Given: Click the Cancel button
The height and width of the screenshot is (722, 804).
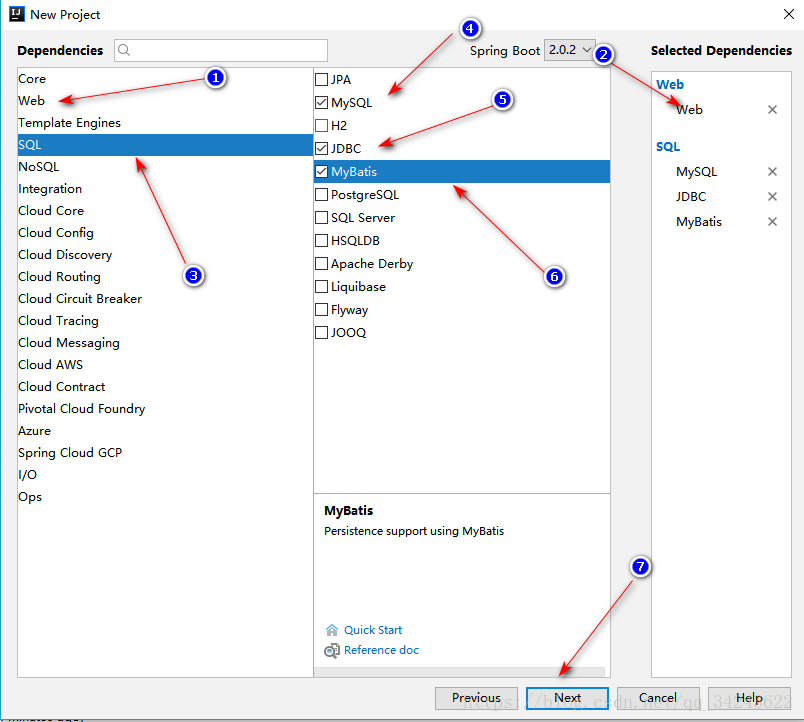Looking at the screenshot, I should [658, 698].
